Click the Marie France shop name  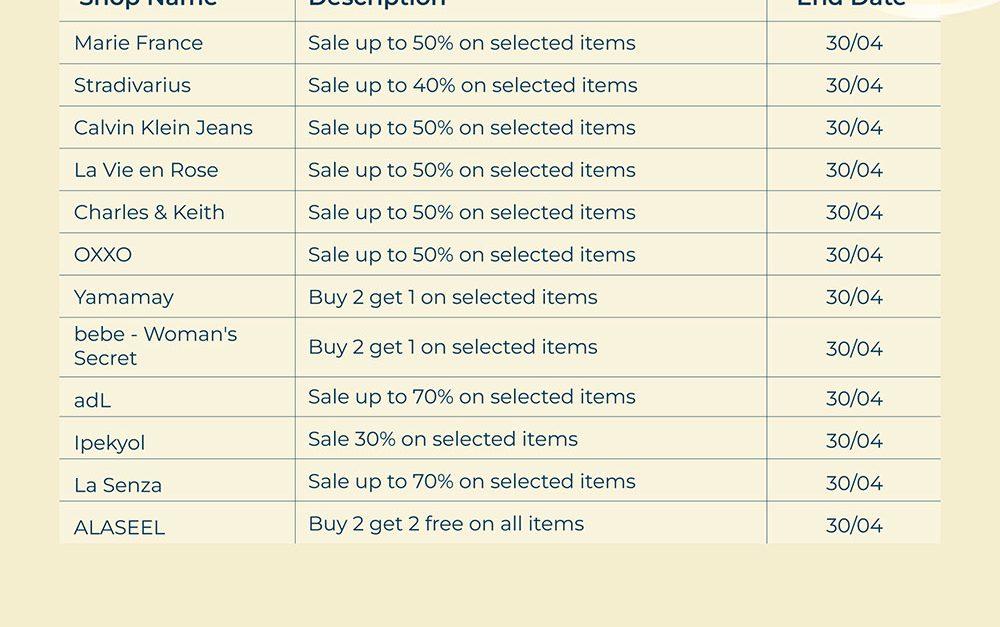click(138, 43)
